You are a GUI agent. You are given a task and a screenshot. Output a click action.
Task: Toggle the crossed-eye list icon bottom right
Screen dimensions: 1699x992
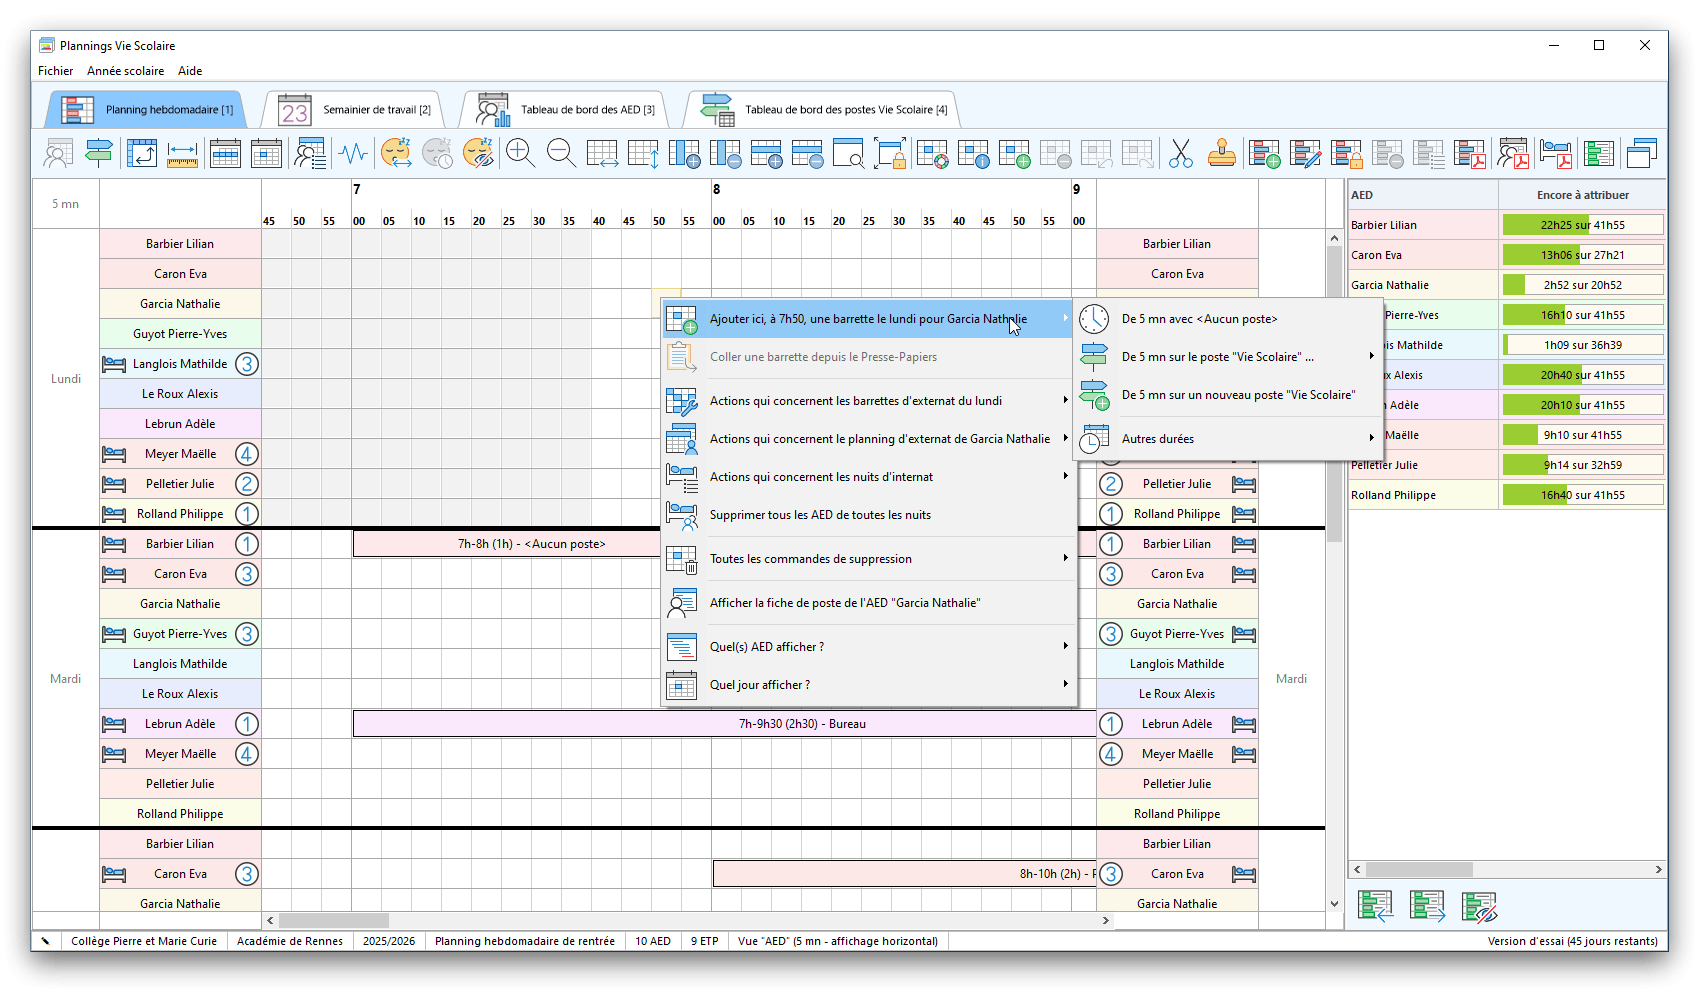(1478, 906)
